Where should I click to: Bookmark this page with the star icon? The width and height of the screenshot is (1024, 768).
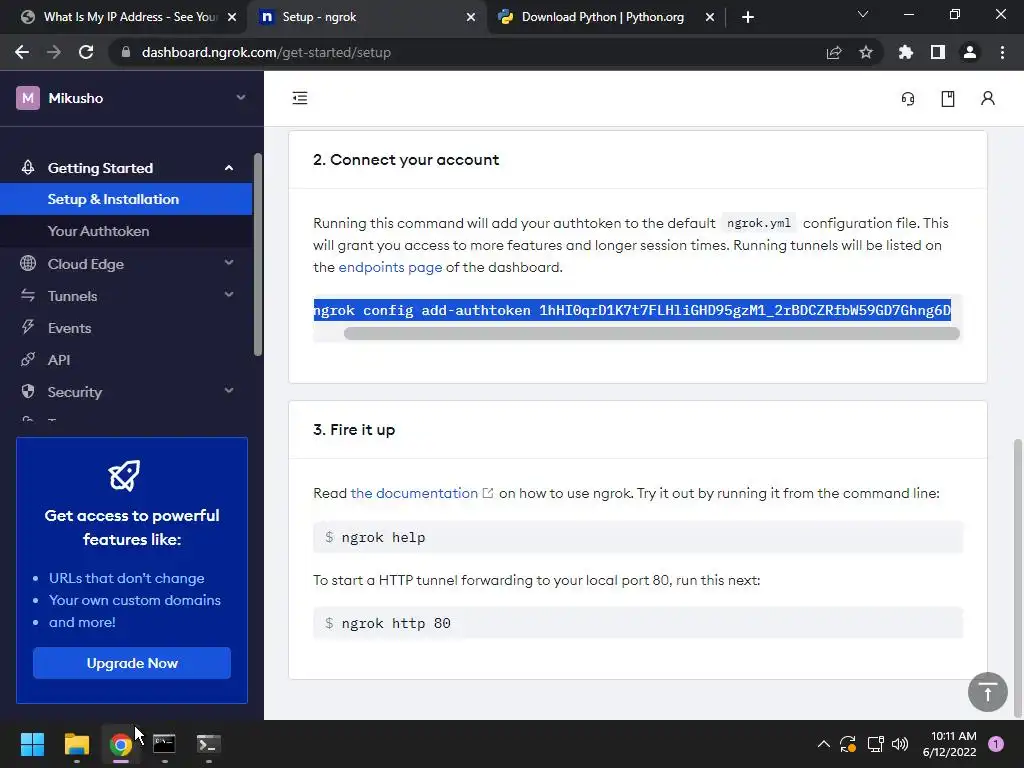866,52
